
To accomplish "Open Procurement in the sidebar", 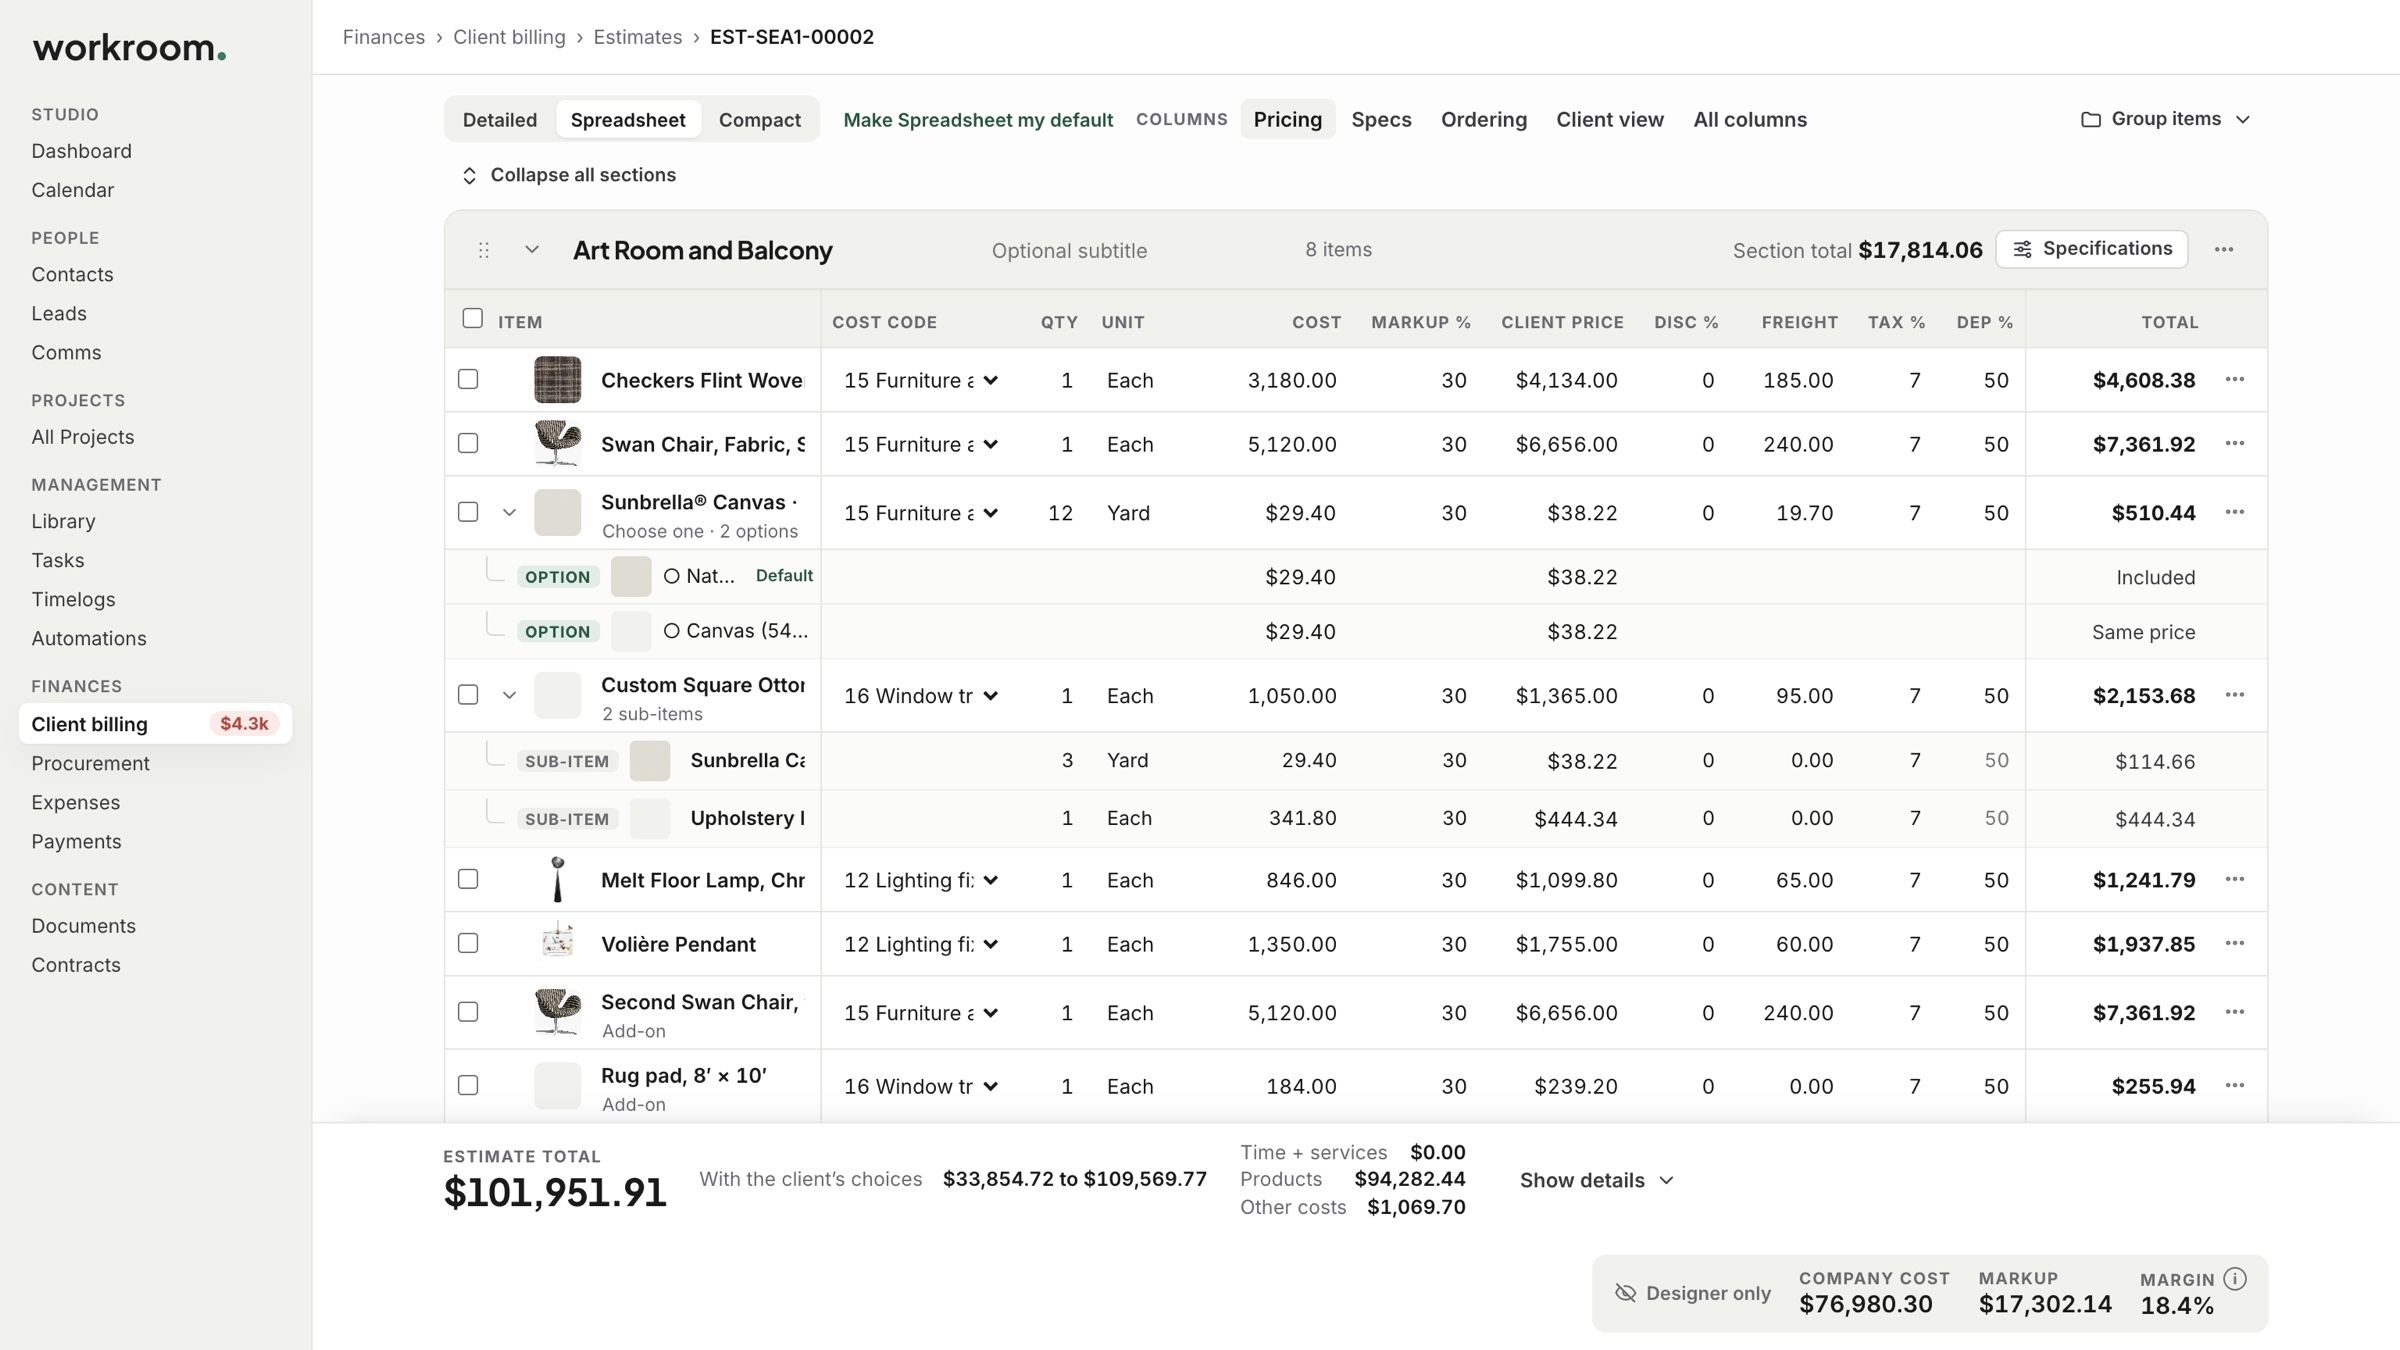I will click(90, 763).
